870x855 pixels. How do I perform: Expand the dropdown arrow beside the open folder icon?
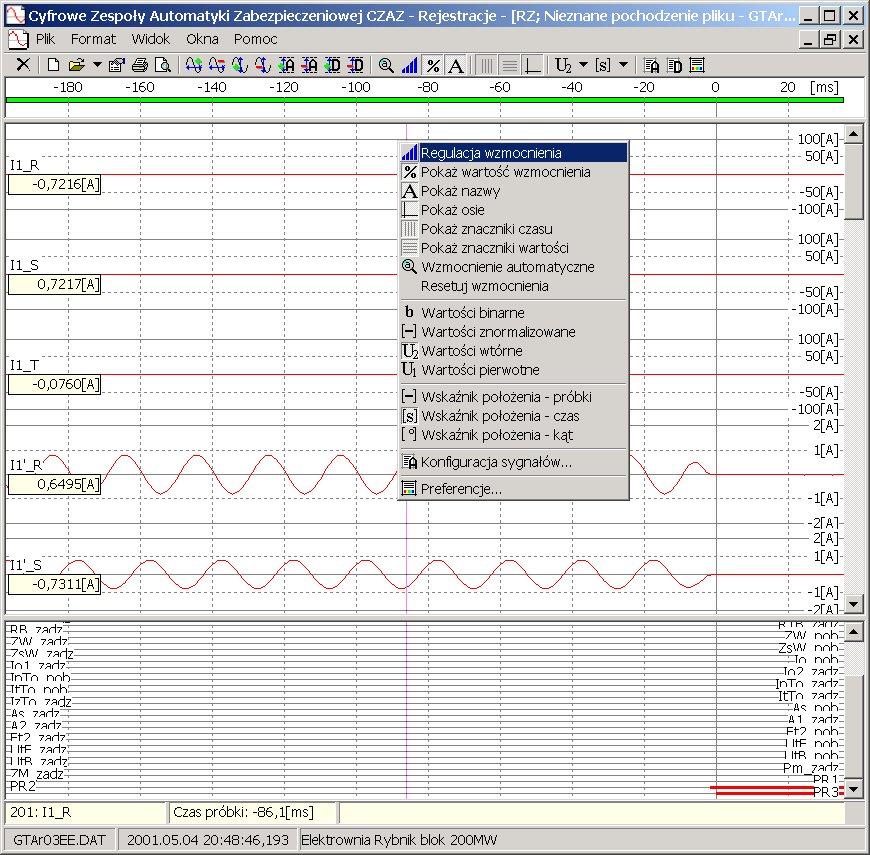point(97,65)
